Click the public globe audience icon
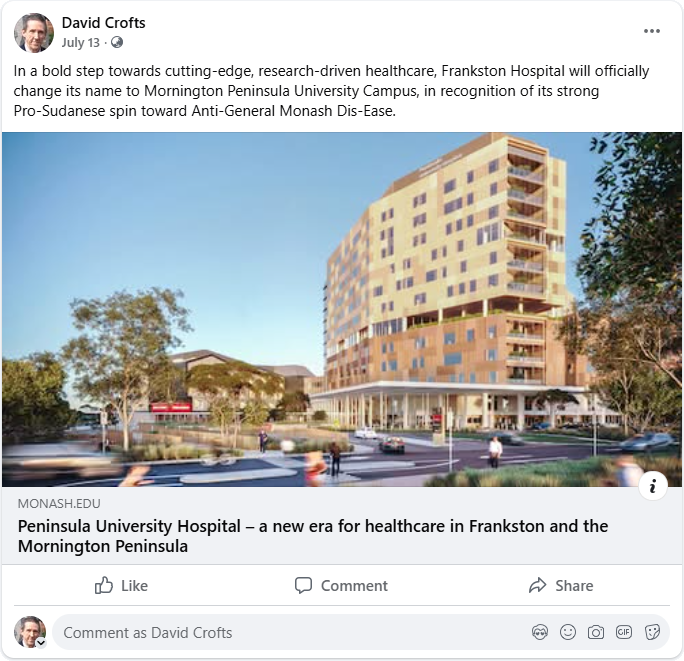Screen dimensions: 684x661 point(116,42)
